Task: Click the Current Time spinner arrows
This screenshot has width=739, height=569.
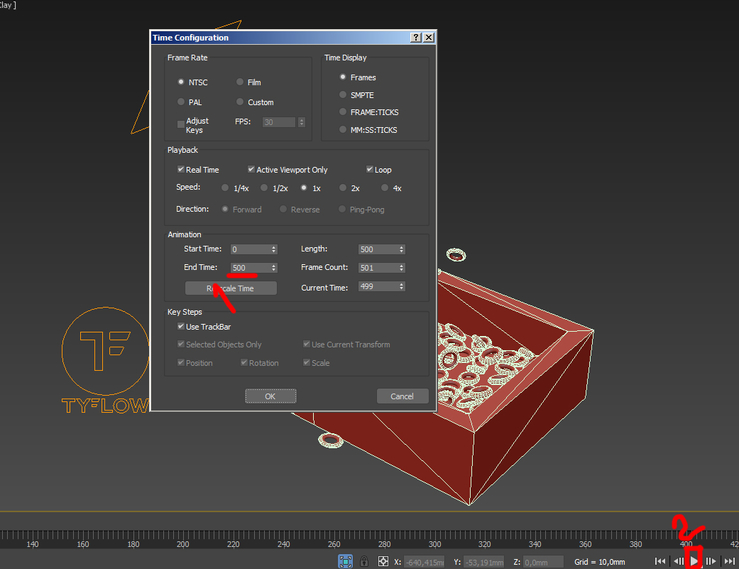Action: click(402, 286)
